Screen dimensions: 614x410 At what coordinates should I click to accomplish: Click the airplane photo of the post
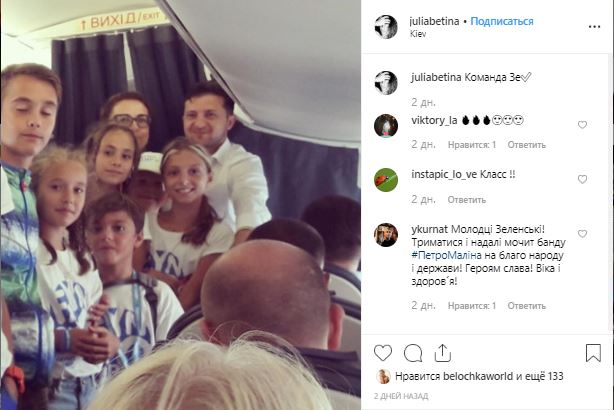(x=181, y=205)
